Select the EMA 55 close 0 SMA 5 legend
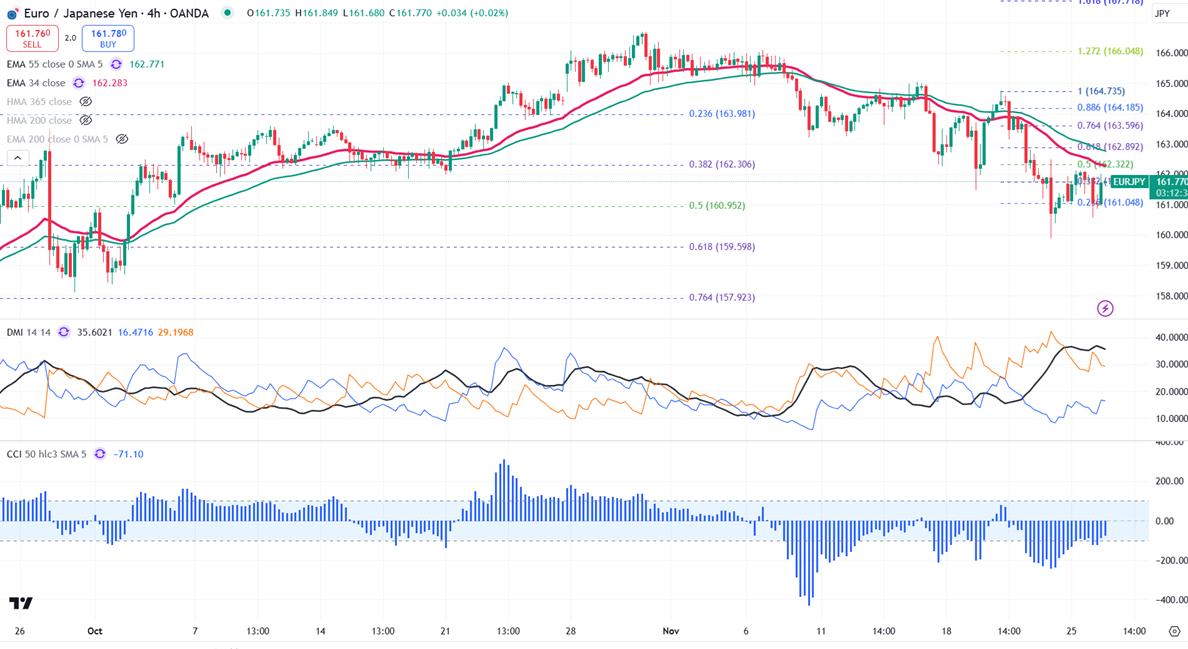The image size is (1188, 649). coord(55,64)
